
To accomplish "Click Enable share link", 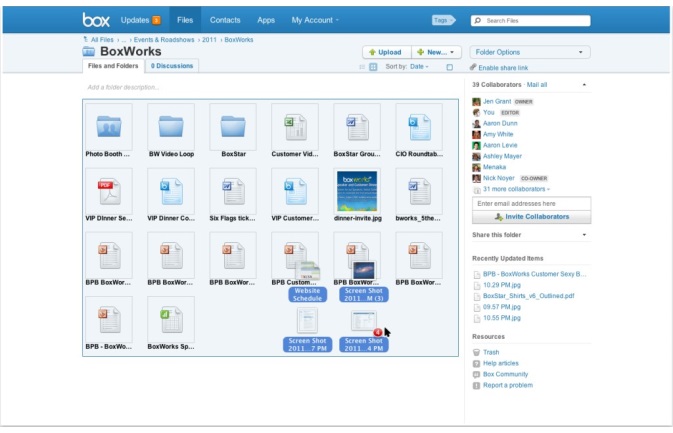I will (503, 68).
